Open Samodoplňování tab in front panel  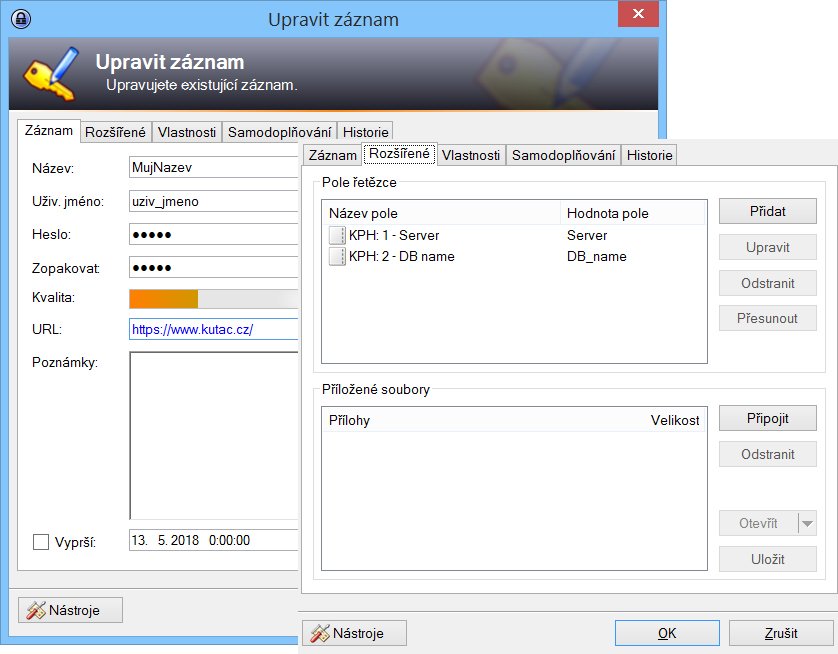pos(563,155)
